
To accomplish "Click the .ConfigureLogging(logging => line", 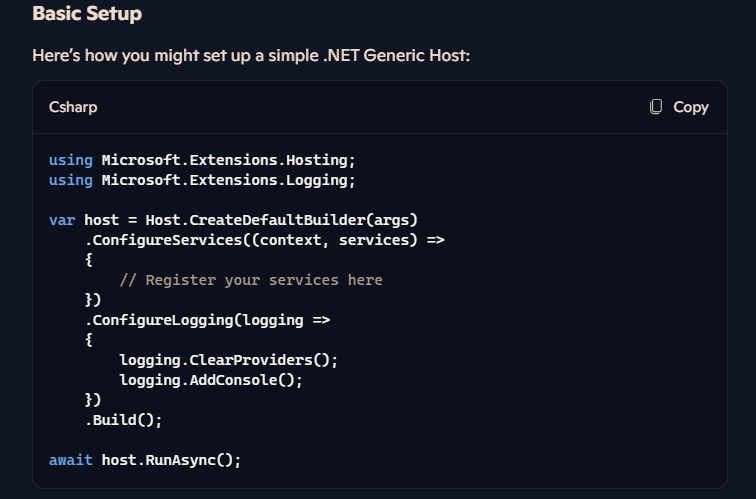I will 207,320.
